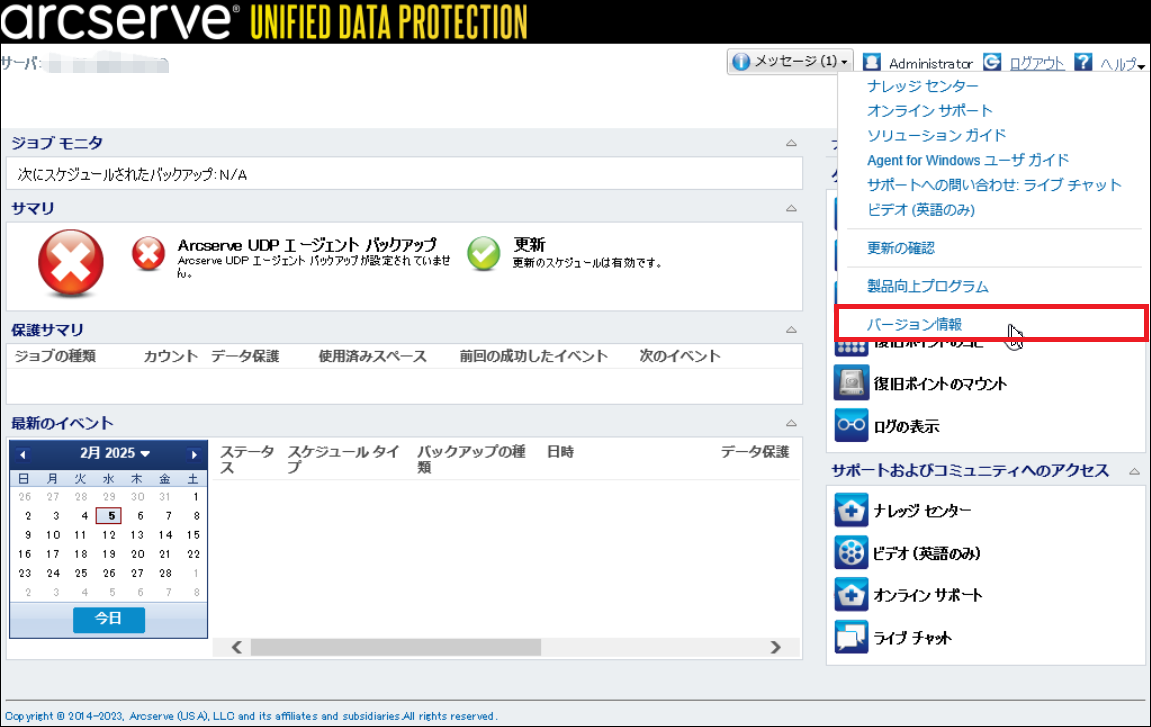
Task: Click the ナレッジ センター first-aid icon
Action: [852, 510]
